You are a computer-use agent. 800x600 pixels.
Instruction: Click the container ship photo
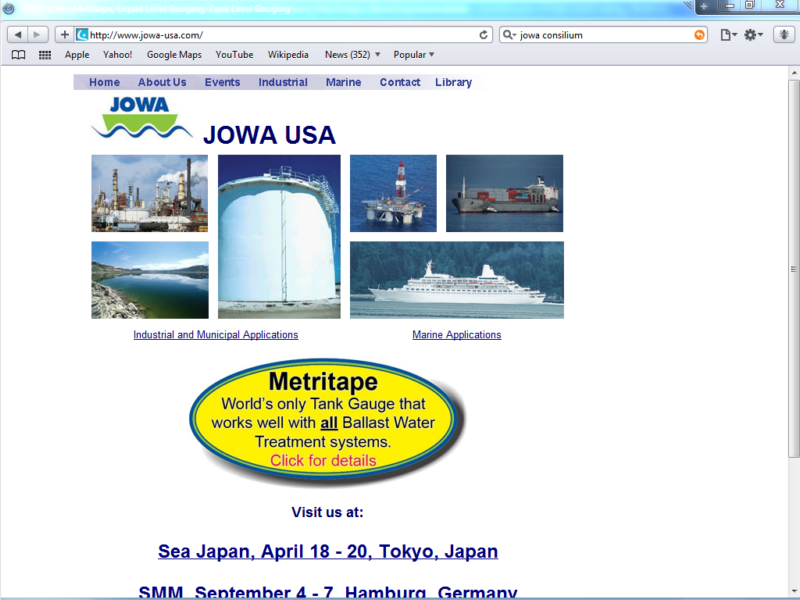[505, 193]
